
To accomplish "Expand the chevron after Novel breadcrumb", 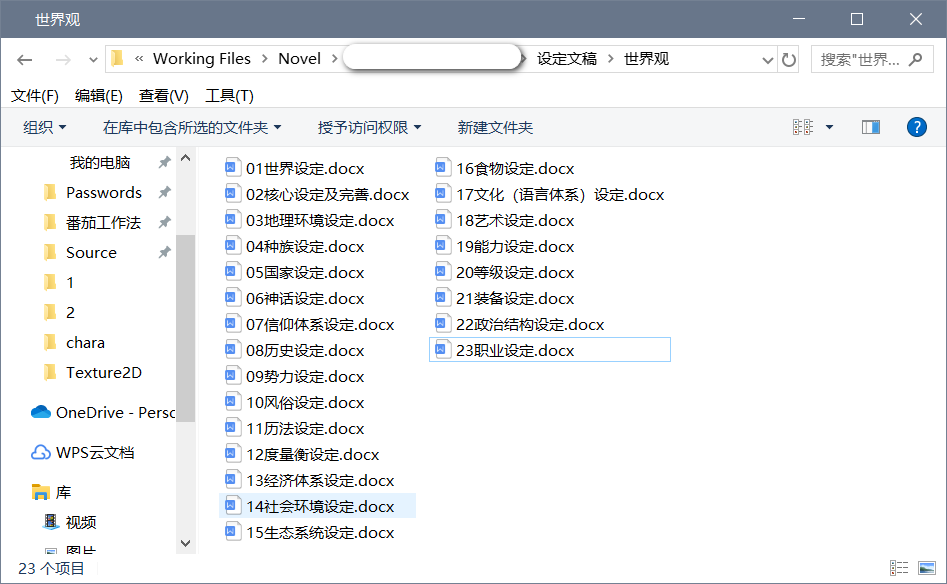I will pyautogui.click(x=334, y=59).
